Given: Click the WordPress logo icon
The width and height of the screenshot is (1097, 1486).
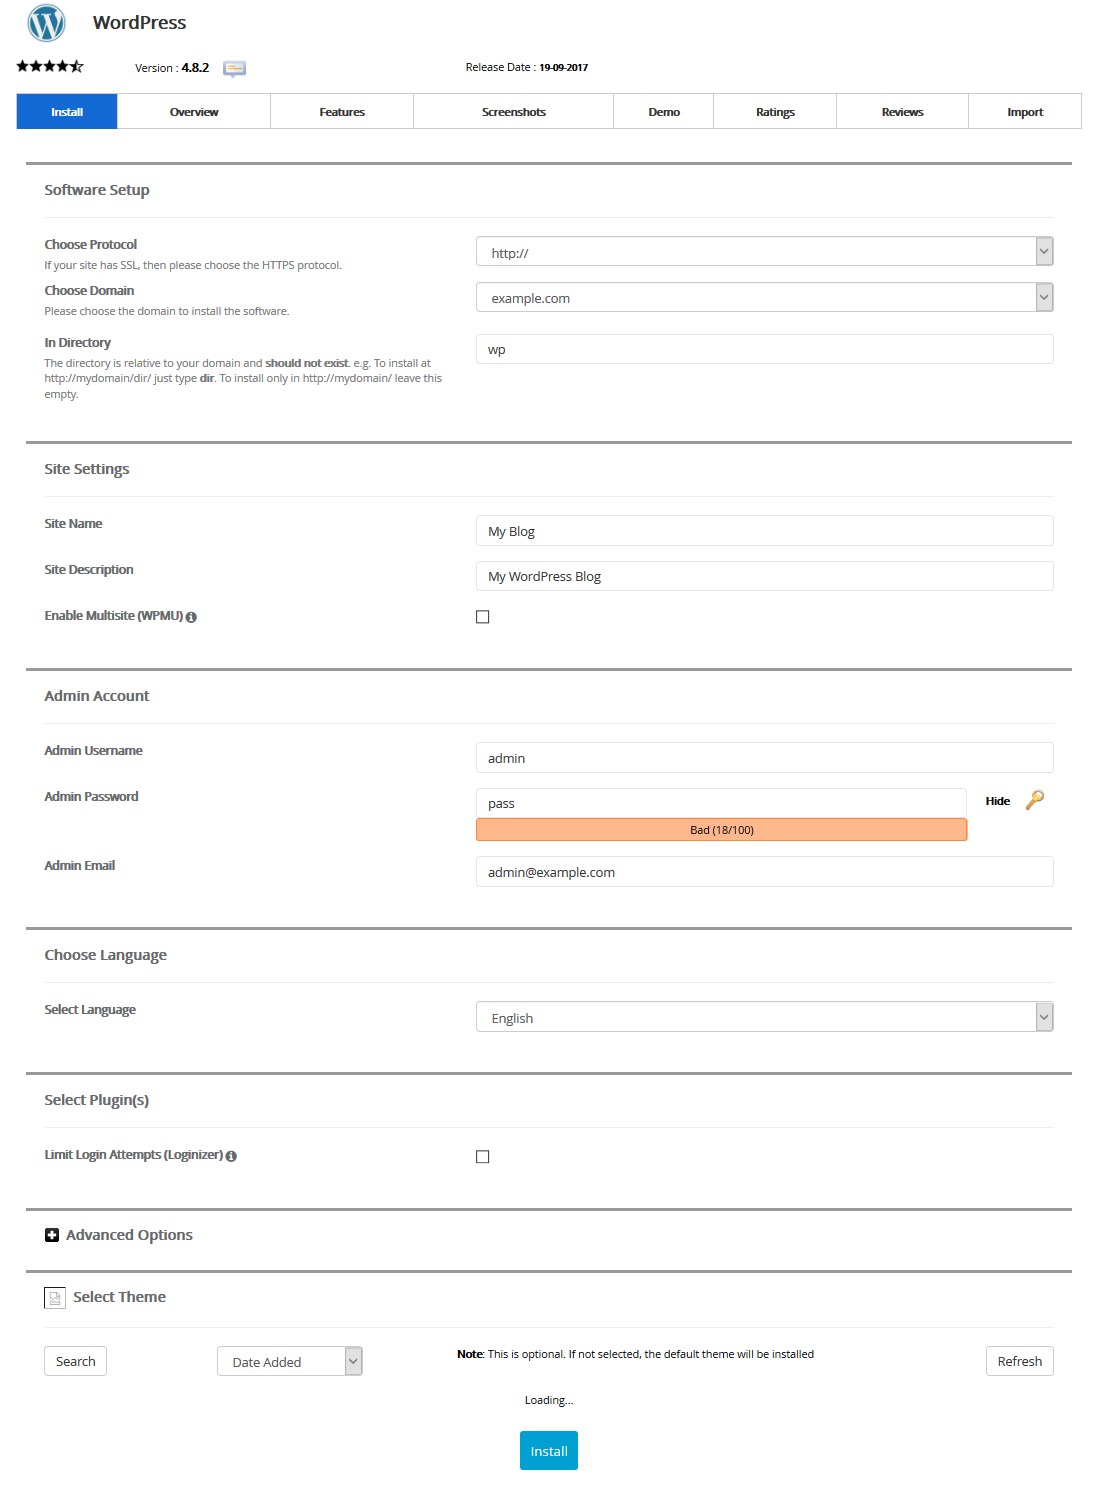Looking at the screenshot, I should click(x=46, y=23).
